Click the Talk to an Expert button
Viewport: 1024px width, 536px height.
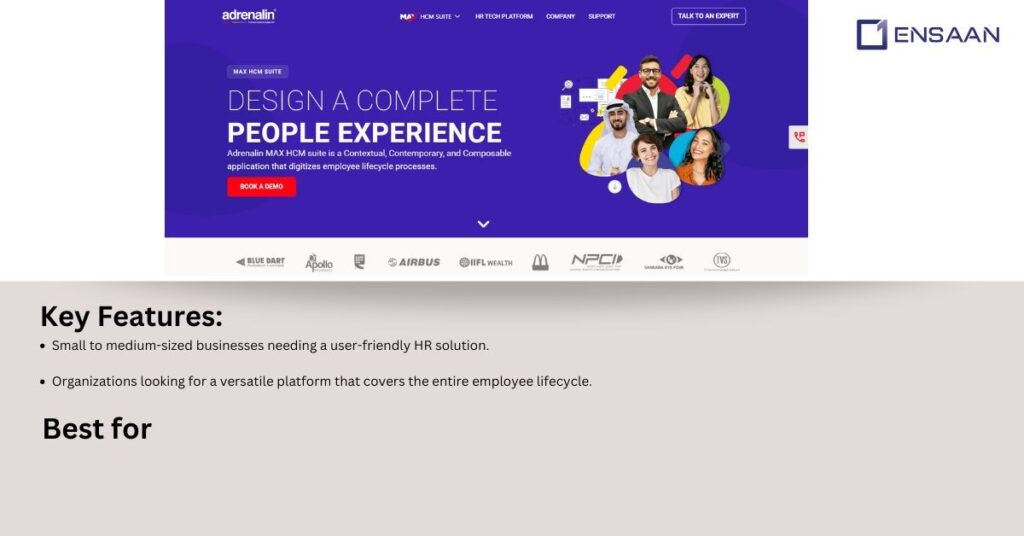(708, 16)
